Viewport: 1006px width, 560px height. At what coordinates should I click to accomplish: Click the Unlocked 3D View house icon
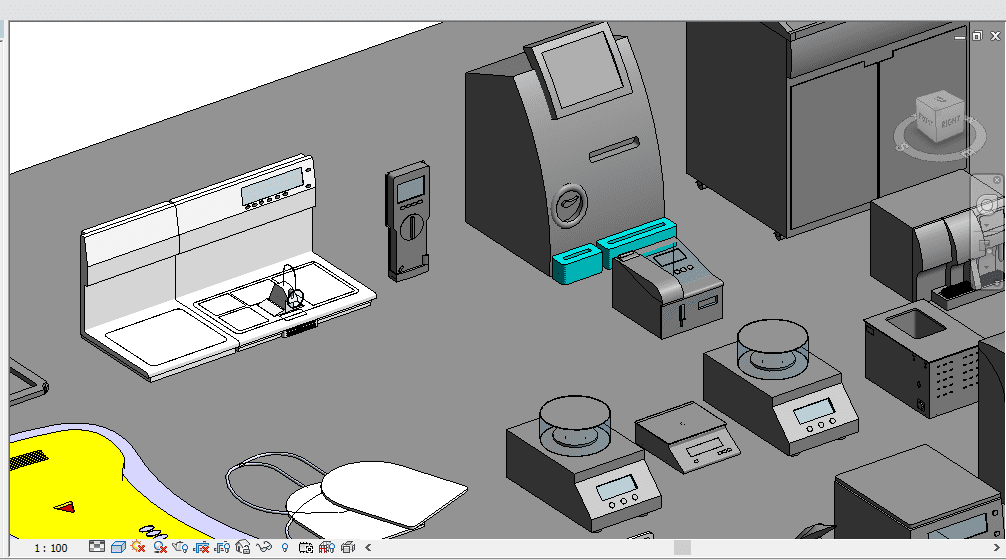[243, 547]
